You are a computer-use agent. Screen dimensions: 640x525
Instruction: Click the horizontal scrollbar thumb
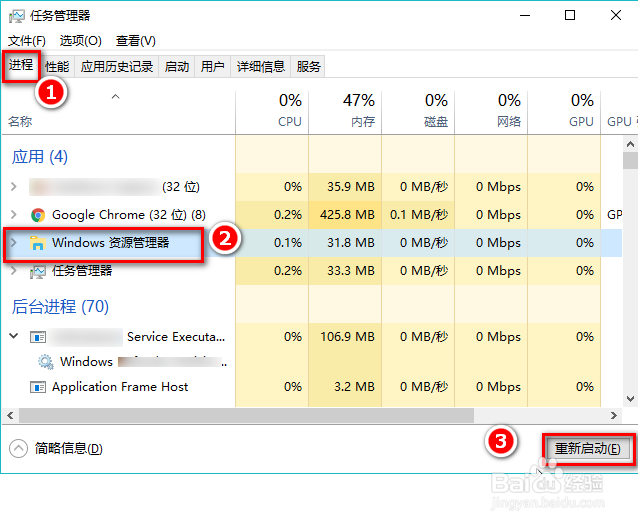(x=247, y=416)
